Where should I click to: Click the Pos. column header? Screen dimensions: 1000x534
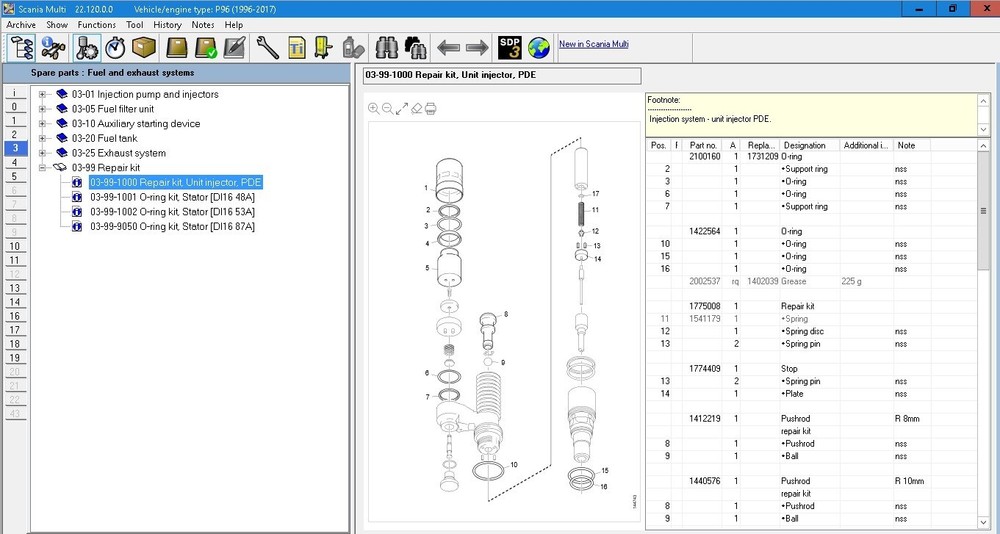pyautogui.click(x=659, y=145)
